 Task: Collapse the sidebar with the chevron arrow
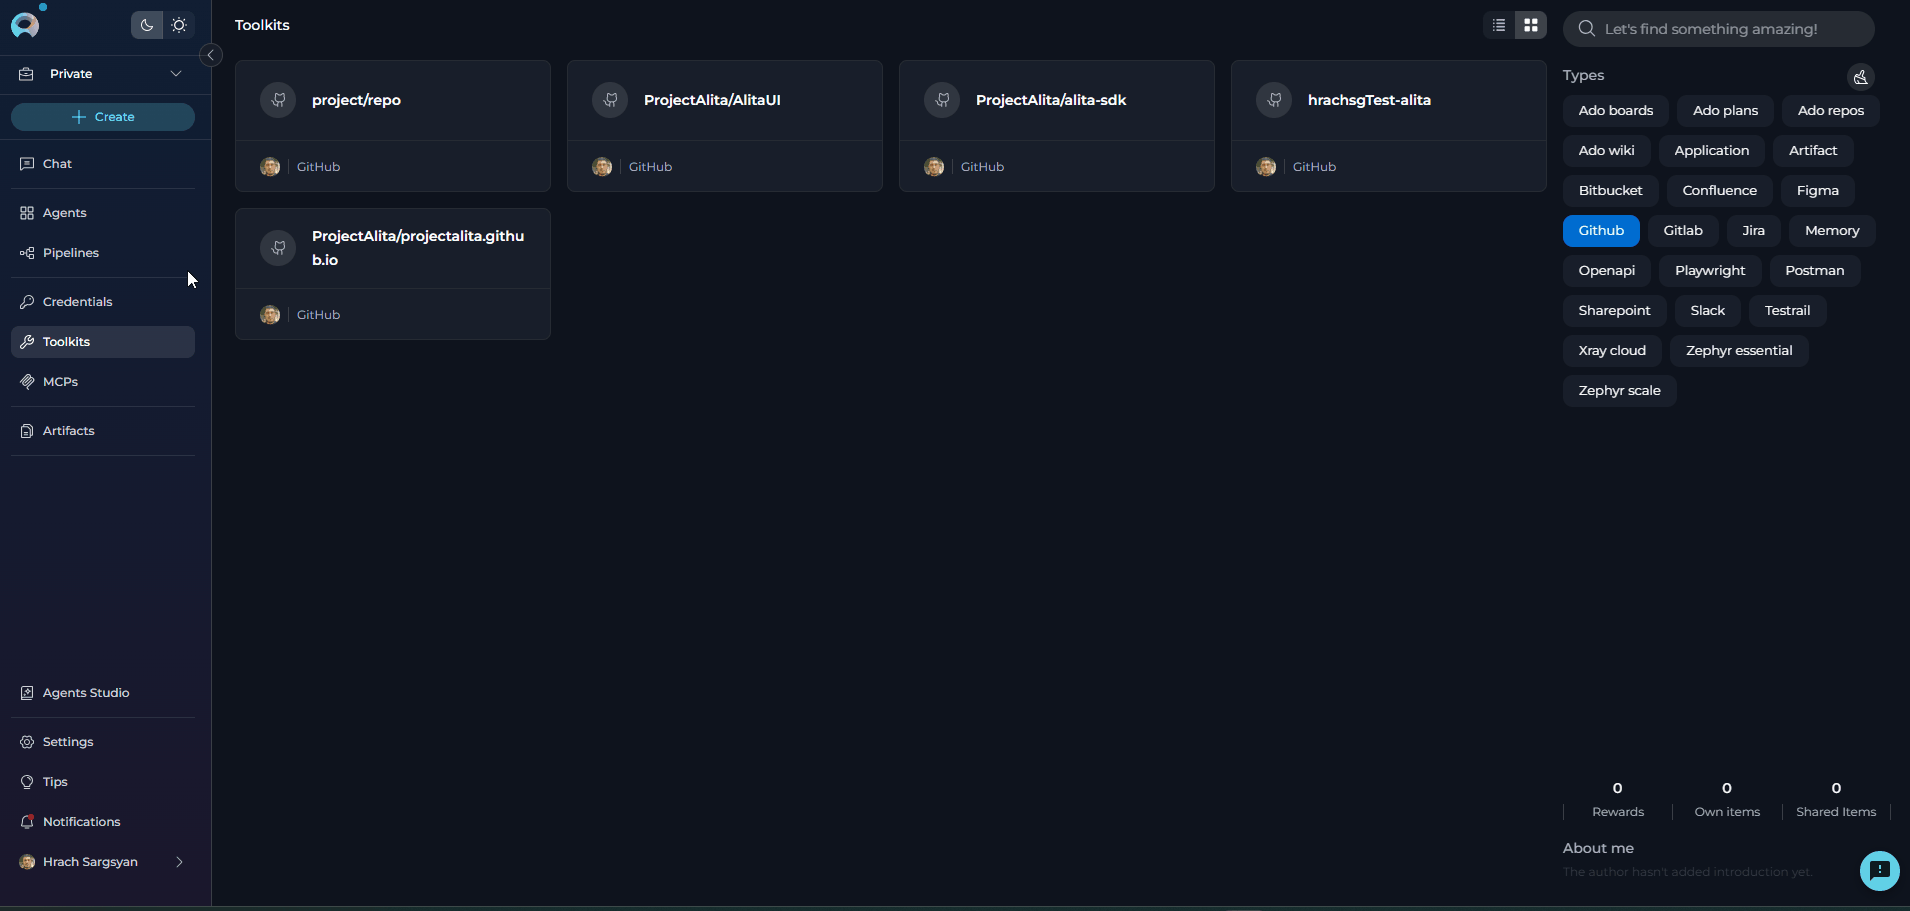210,55
